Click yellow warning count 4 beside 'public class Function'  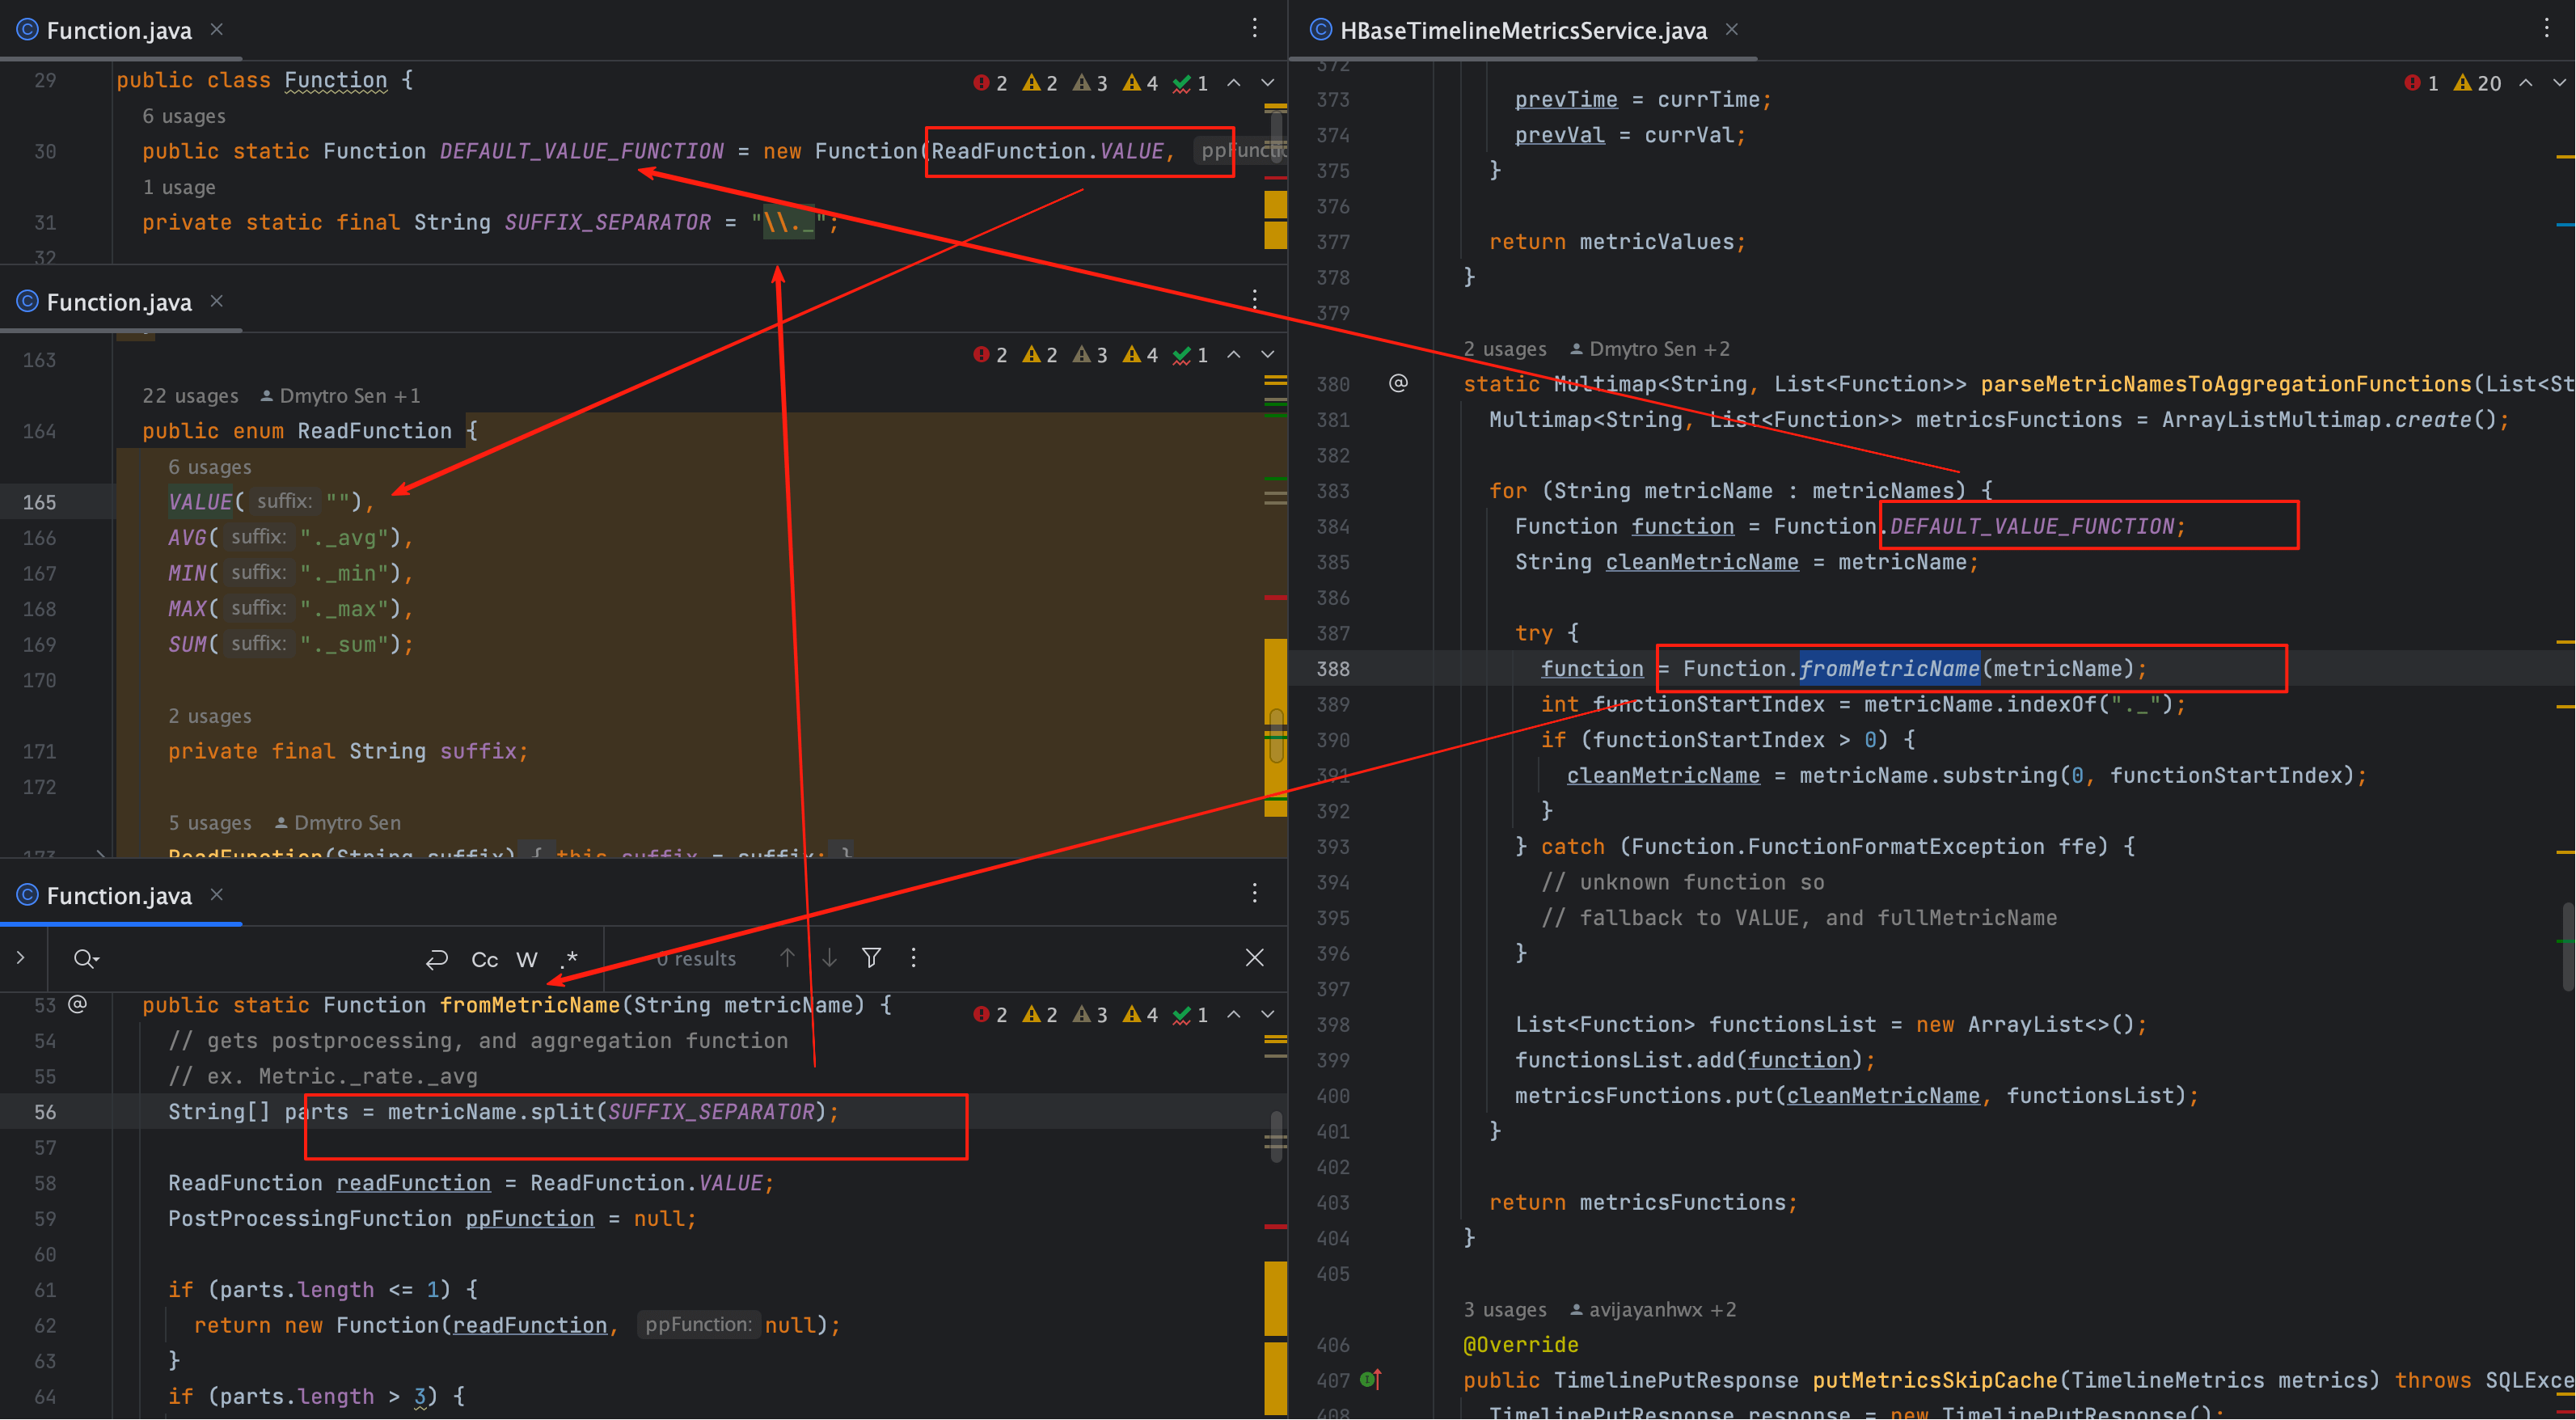pos(1140,83)
